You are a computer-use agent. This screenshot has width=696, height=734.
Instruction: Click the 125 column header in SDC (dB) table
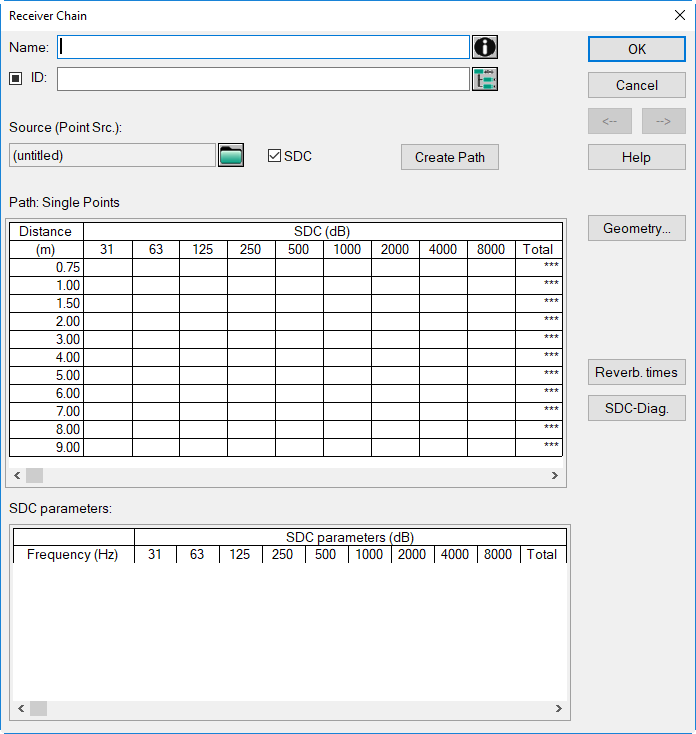point(204,250)
